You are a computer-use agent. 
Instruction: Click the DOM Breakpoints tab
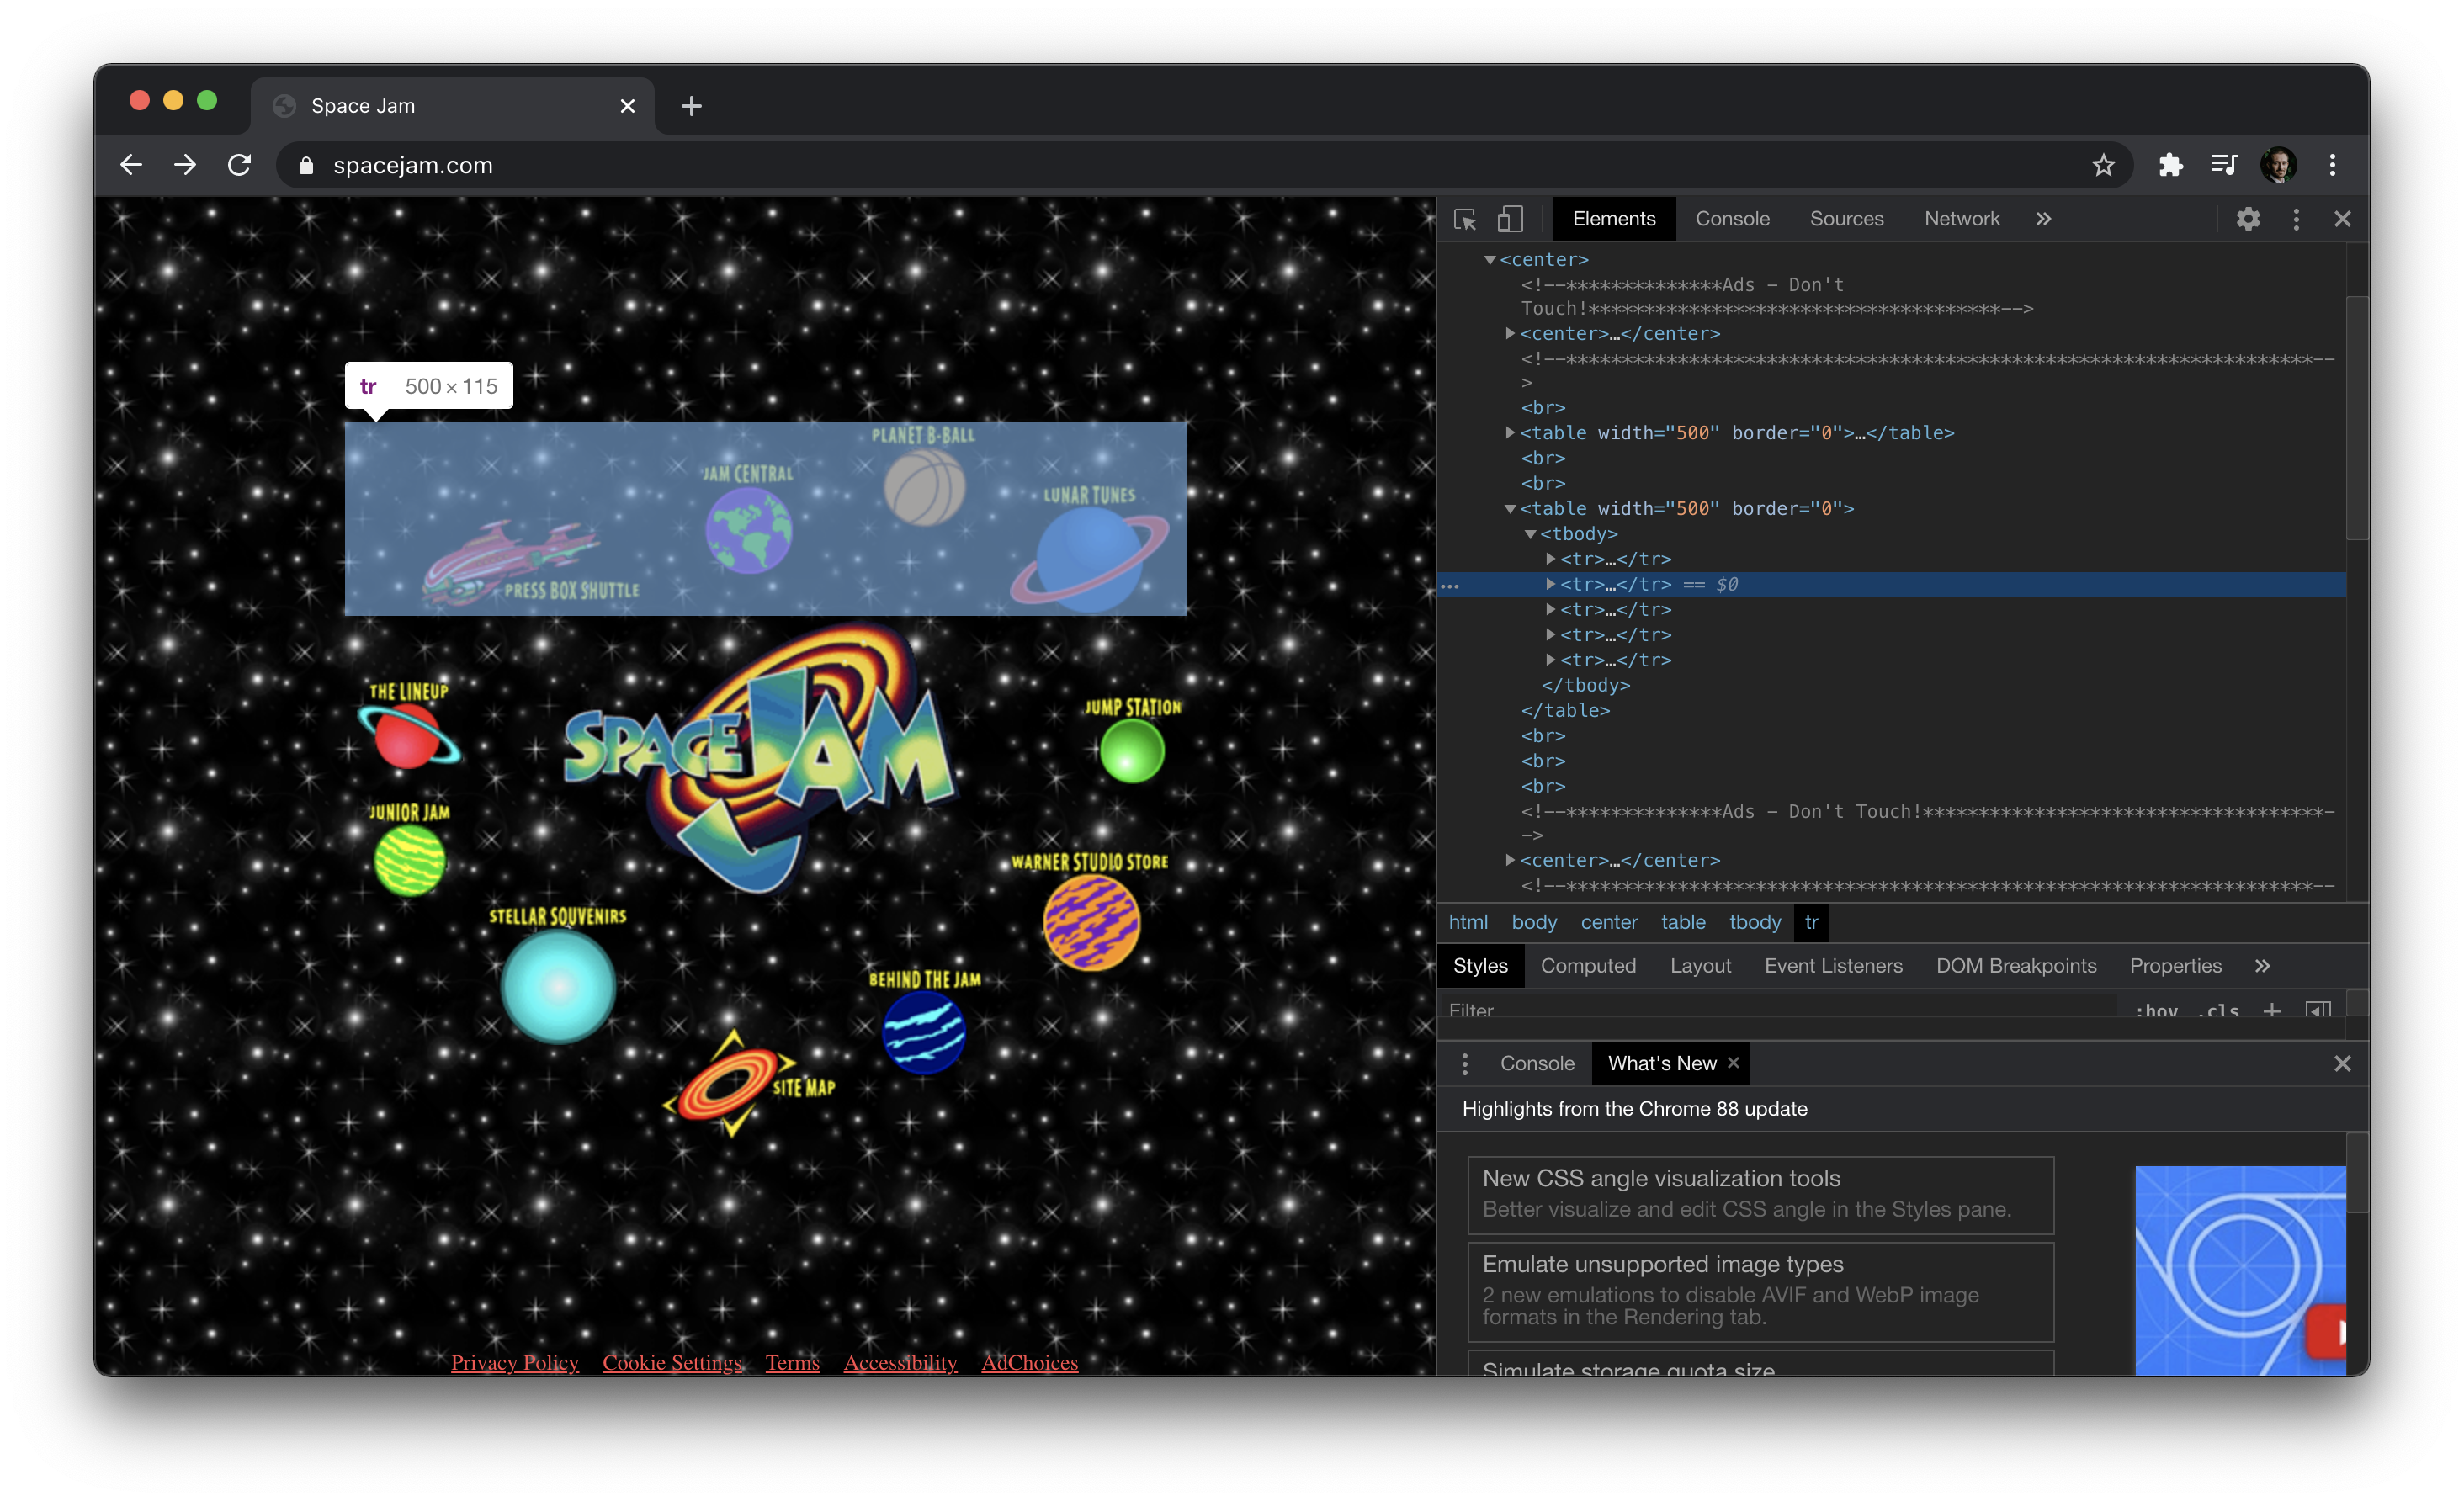2015,964
